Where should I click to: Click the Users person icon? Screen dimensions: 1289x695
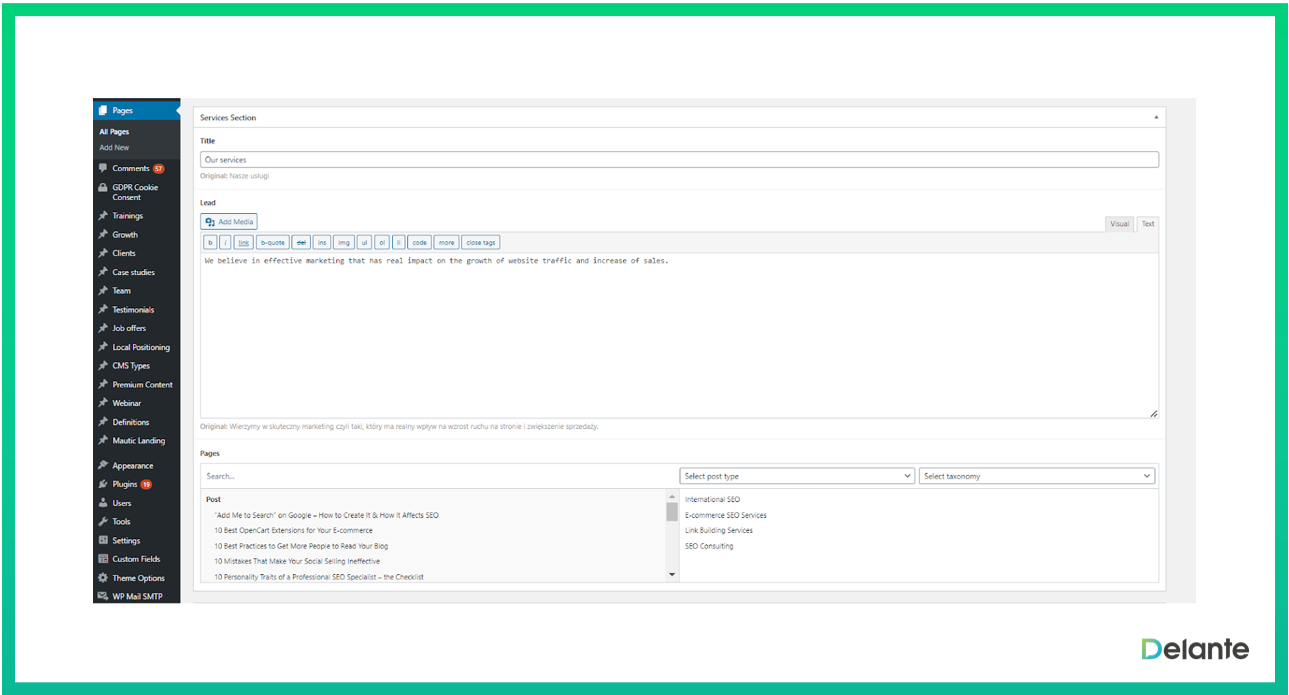point(103,503)
